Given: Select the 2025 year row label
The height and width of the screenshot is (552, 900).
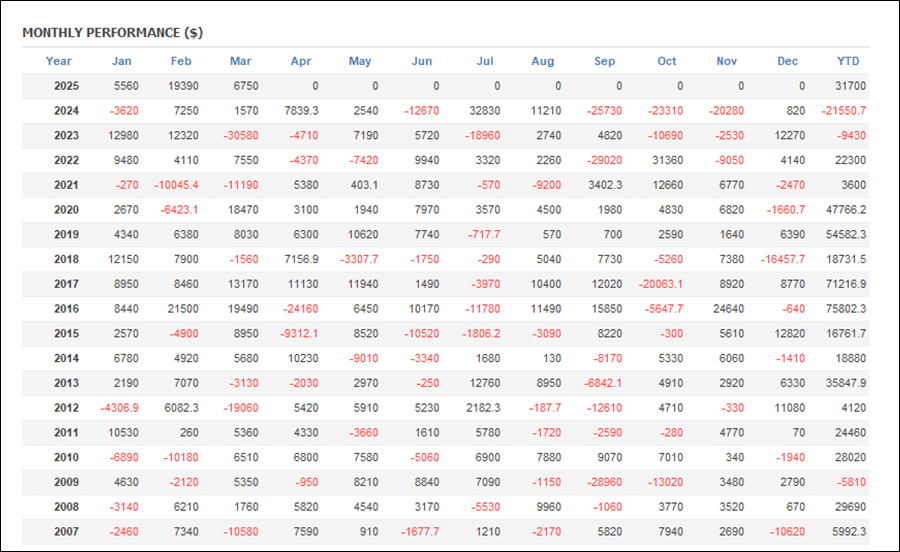Looking at the screenshot, I should (x=67, y=86).
